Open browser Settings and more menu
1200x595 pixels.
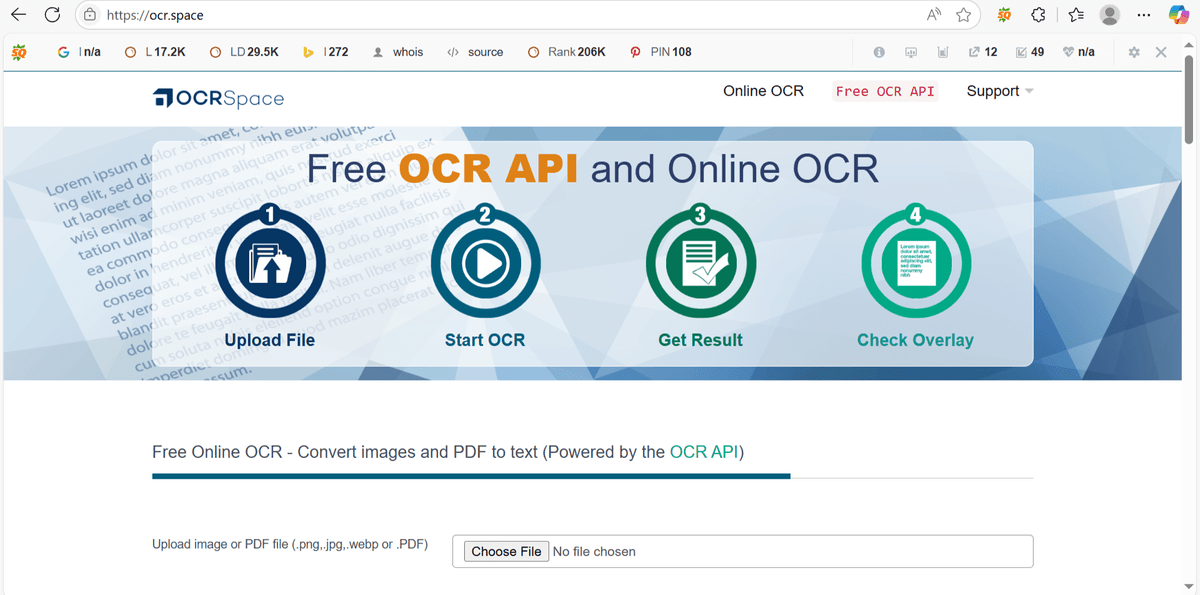pos(1145,15)
